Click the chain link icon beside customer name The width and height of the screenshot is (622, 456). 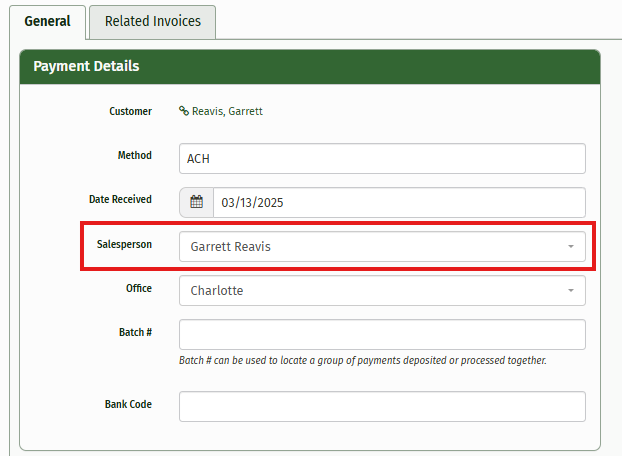click(184, 111)
